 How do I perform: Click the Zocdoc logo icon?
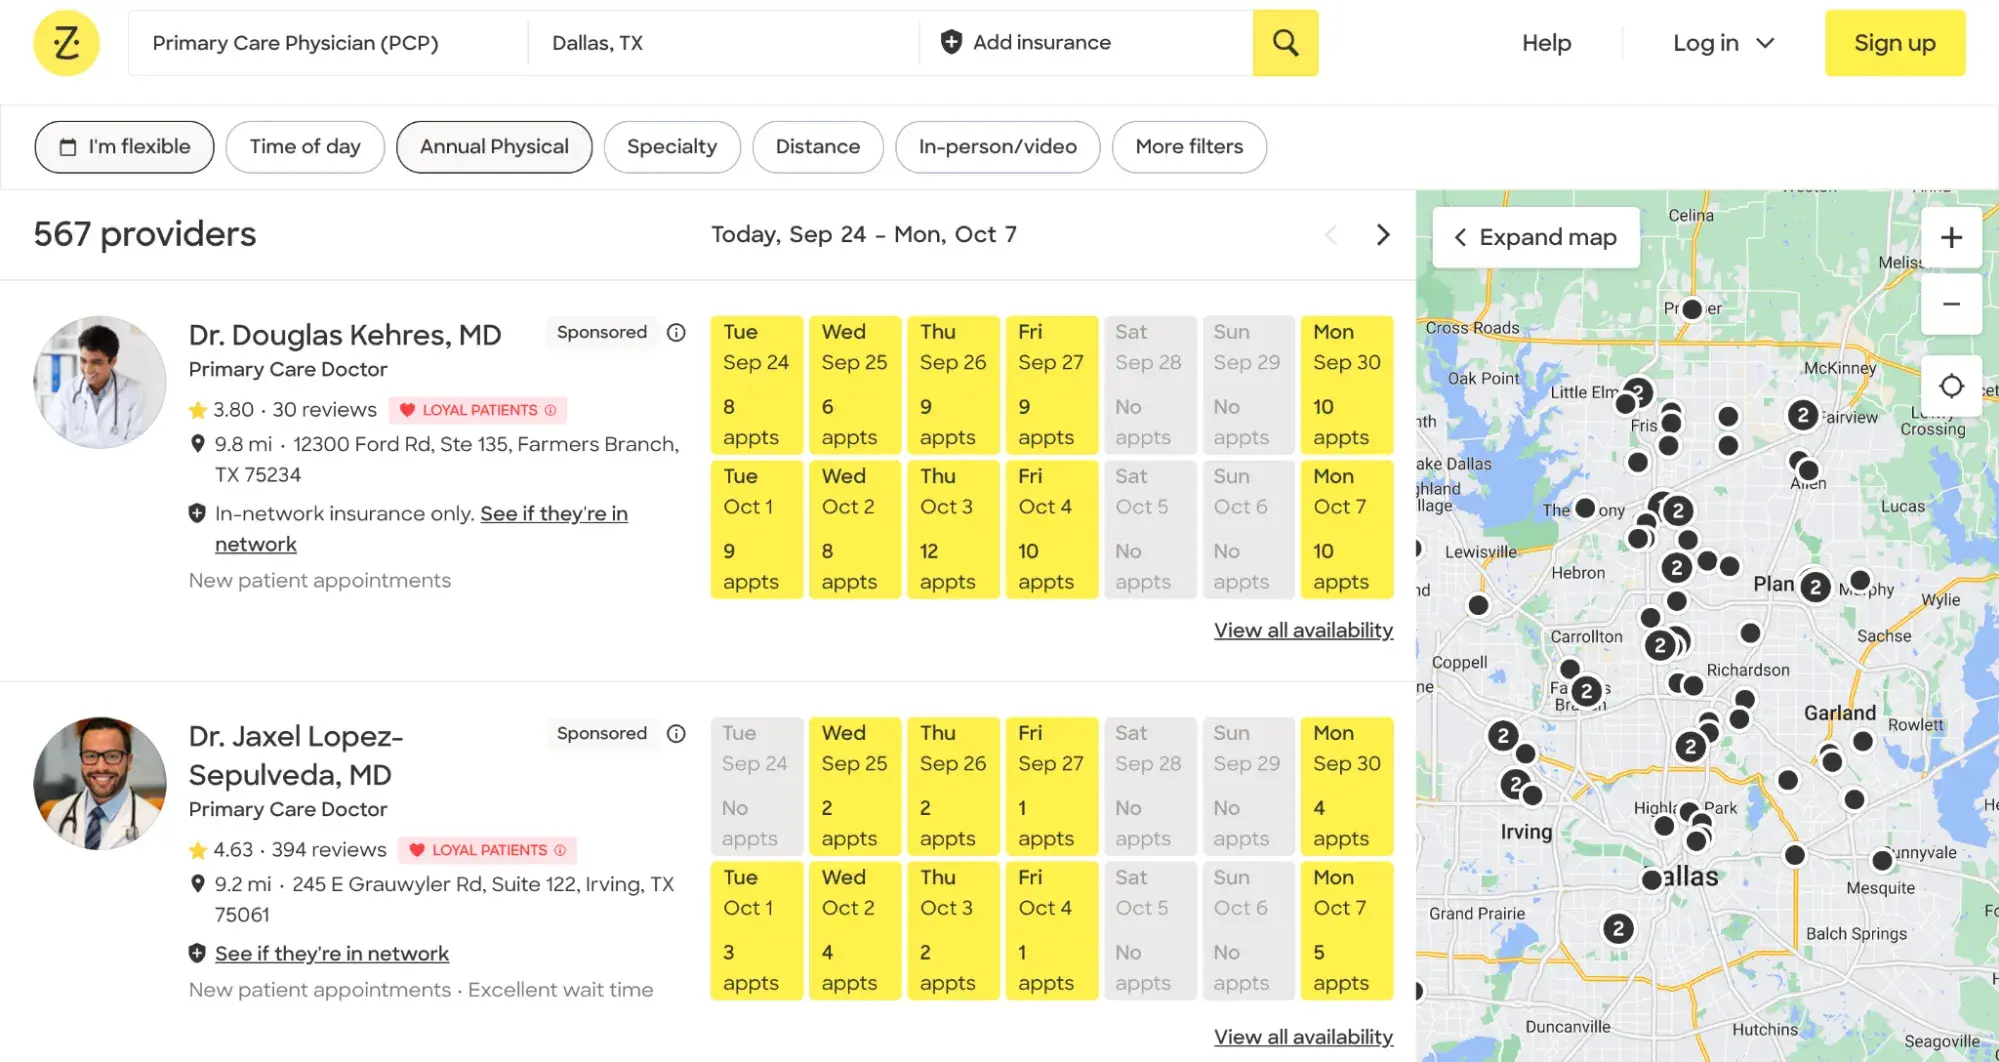click(66, 43)
